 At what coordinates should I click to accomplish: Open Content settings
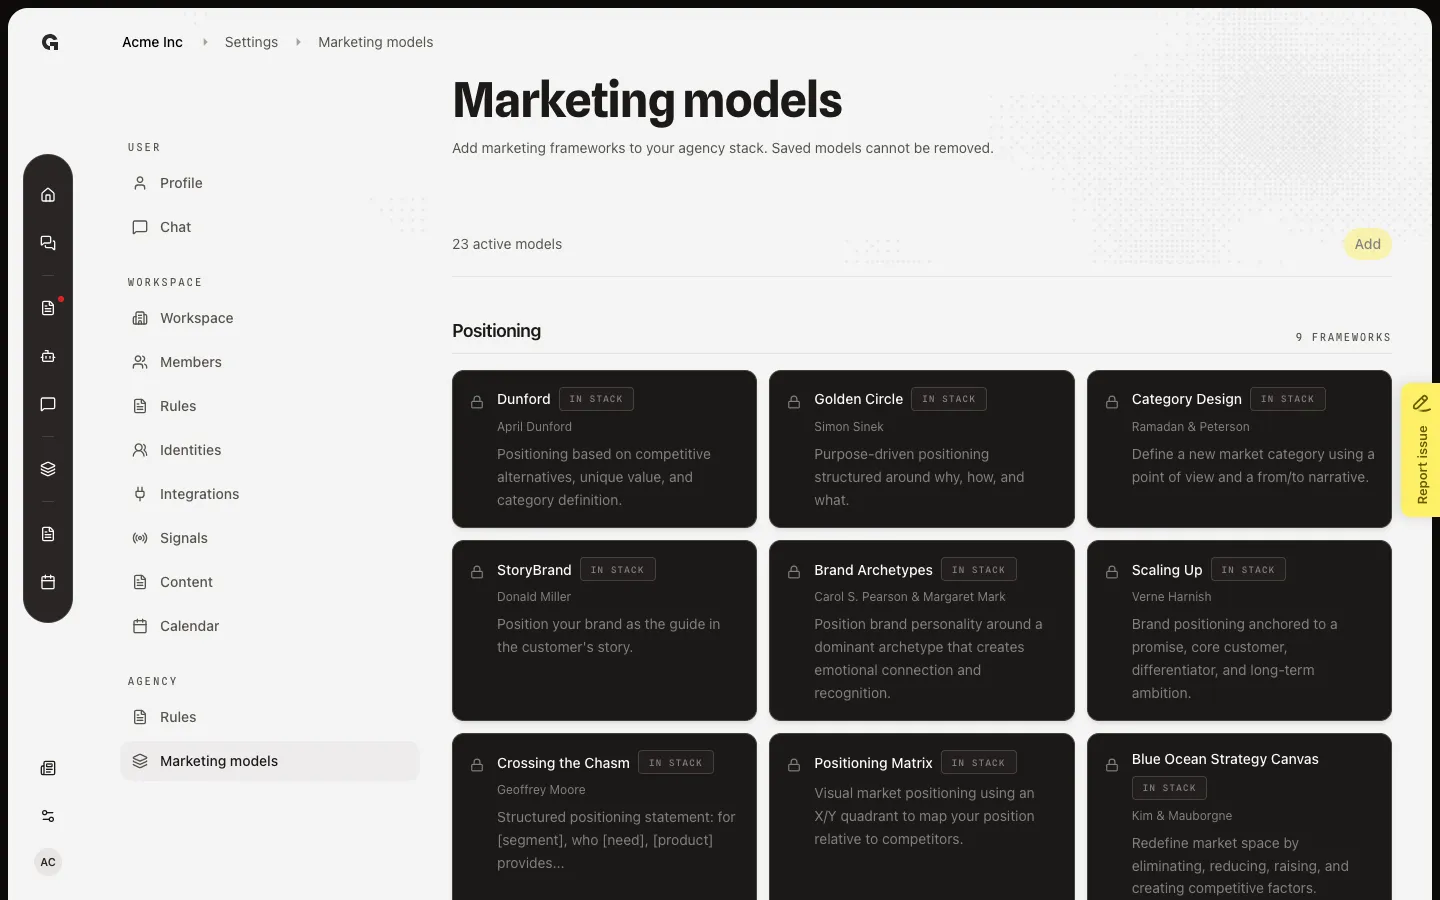tap(270, 582)
